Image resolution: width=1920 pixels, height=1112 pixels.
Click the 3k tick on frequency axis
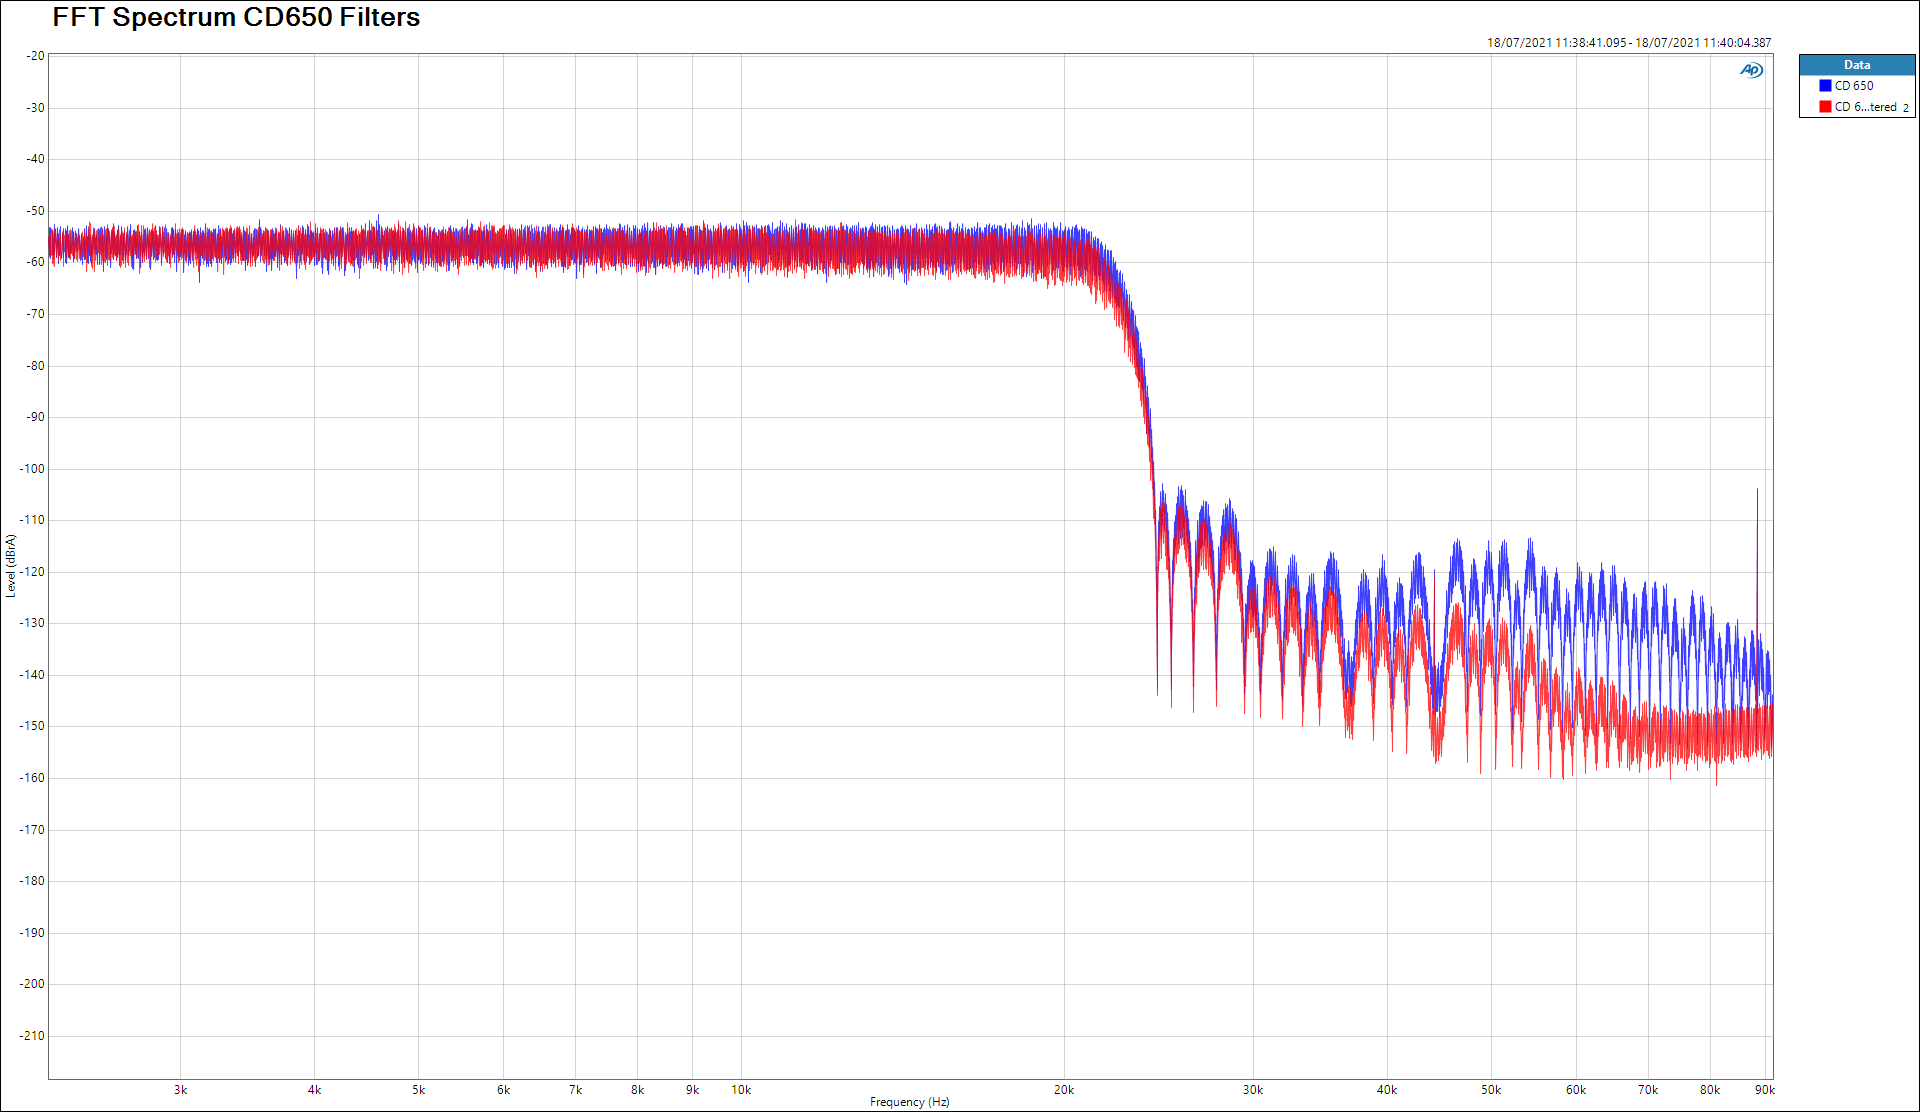[x=180, y=1090]
